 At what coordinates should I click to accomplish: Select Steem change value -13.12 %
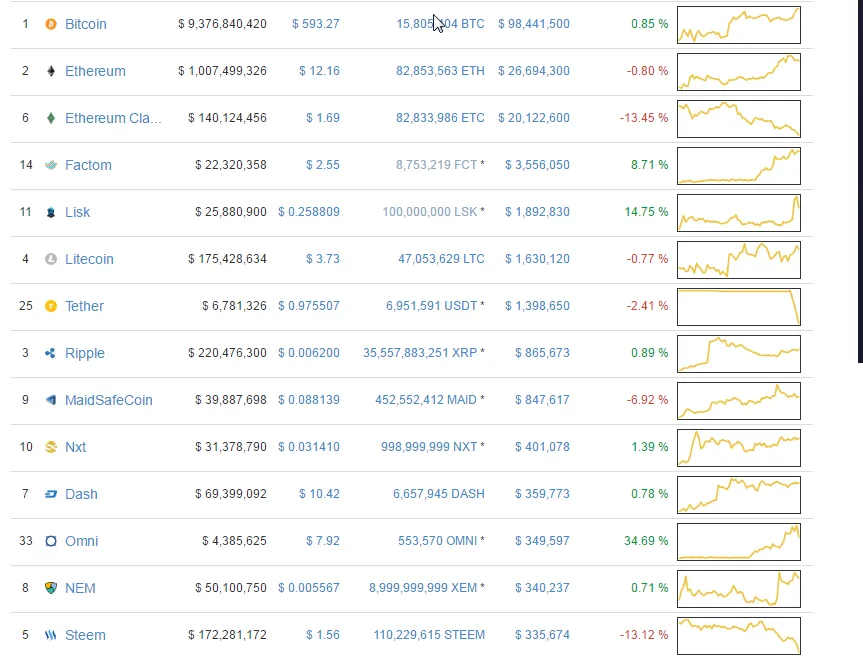click(644, 635)
